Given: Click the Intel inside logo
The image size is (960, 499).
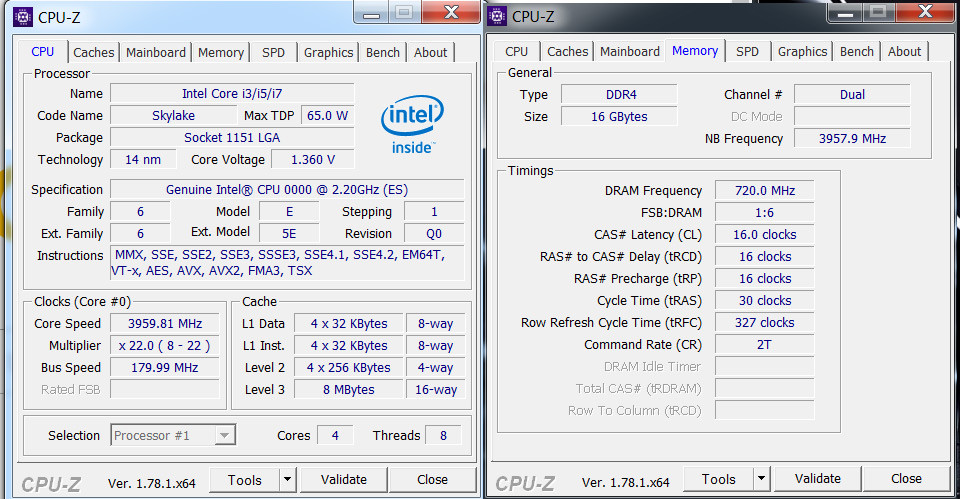Looking at the screenshot, I should coord(413,125).
